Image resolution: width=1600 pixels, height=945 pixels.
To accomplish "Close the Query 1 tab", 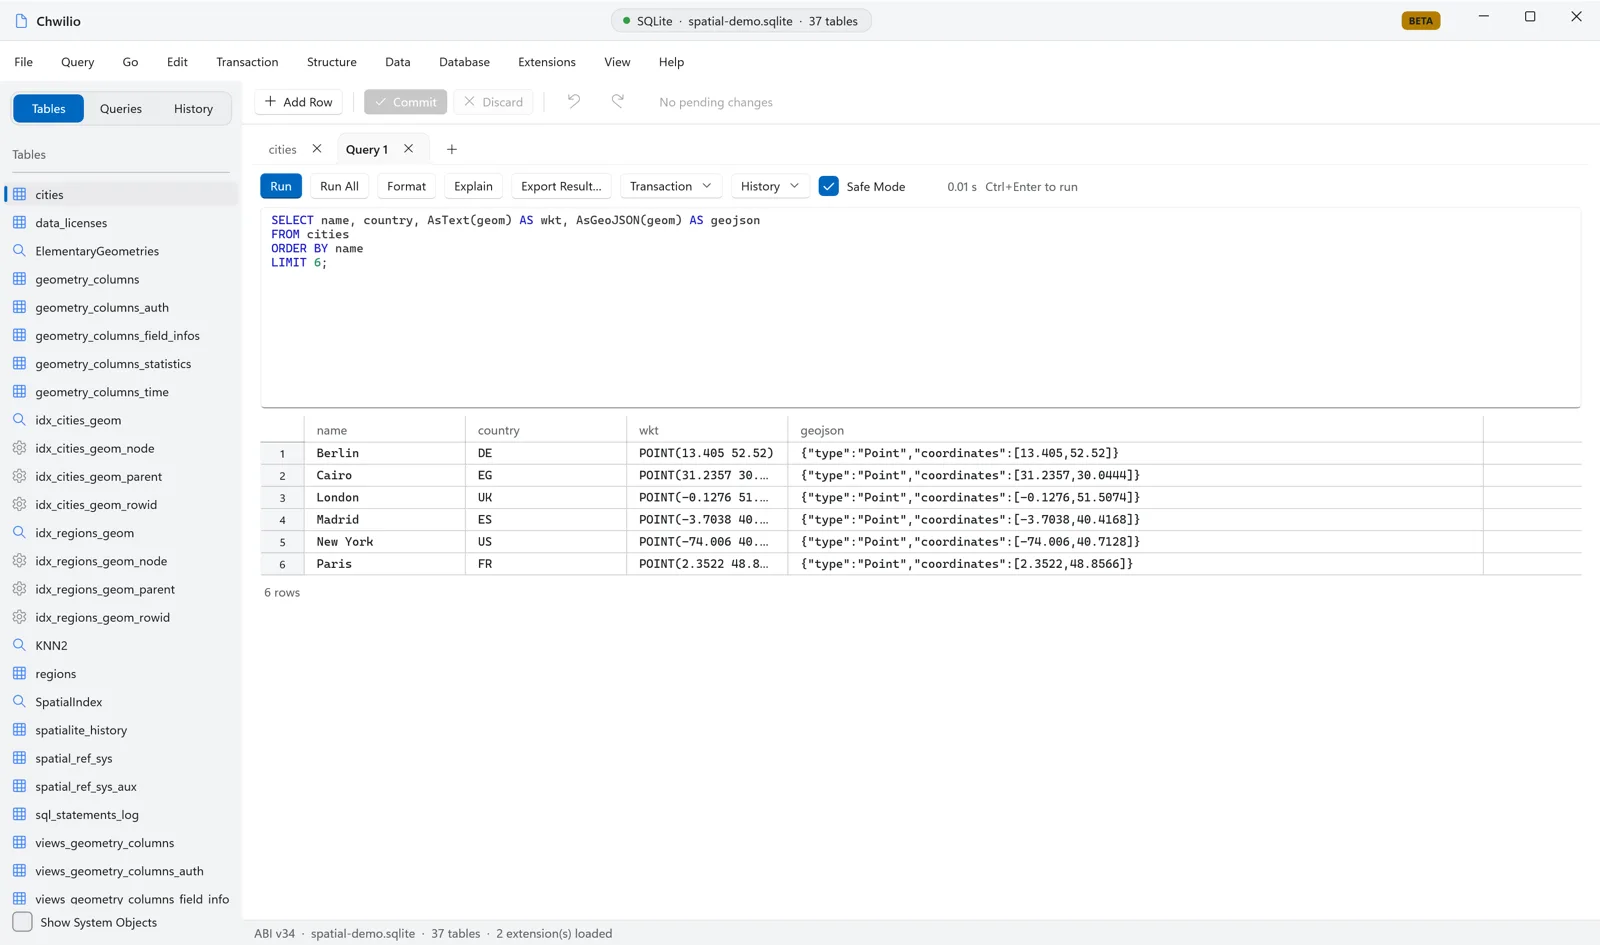I will point(408,149).
